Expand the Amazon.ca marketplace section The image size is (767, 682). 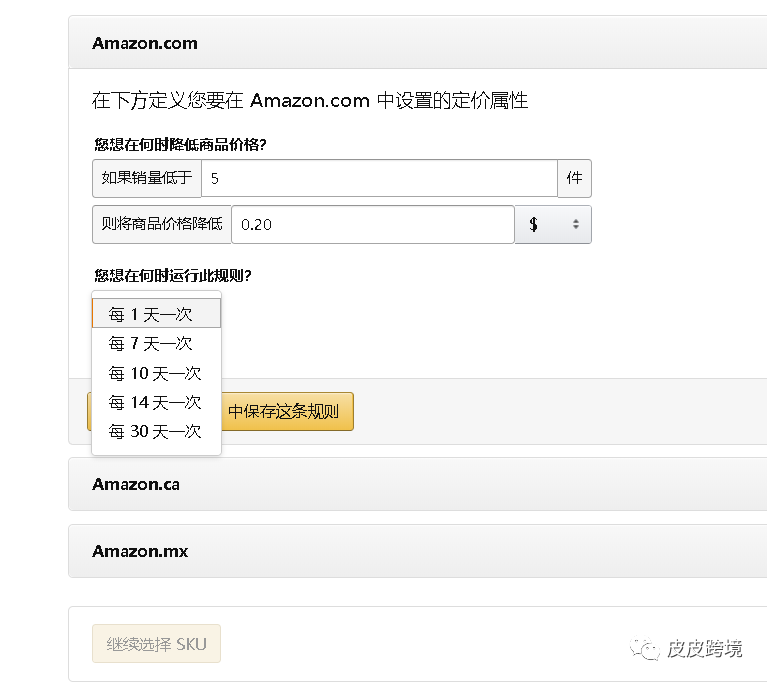tap(417, 484)
